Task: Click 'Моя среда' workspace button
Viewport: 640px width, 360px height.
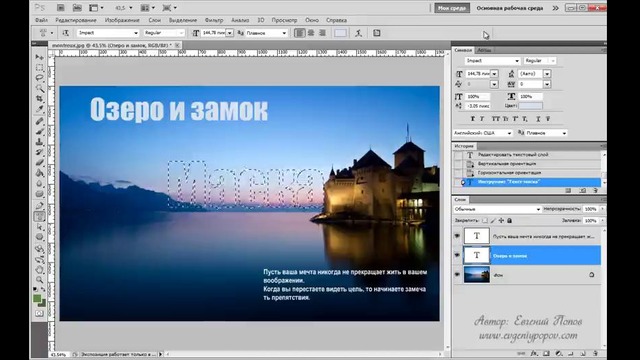Action: (x=452, y=8)
